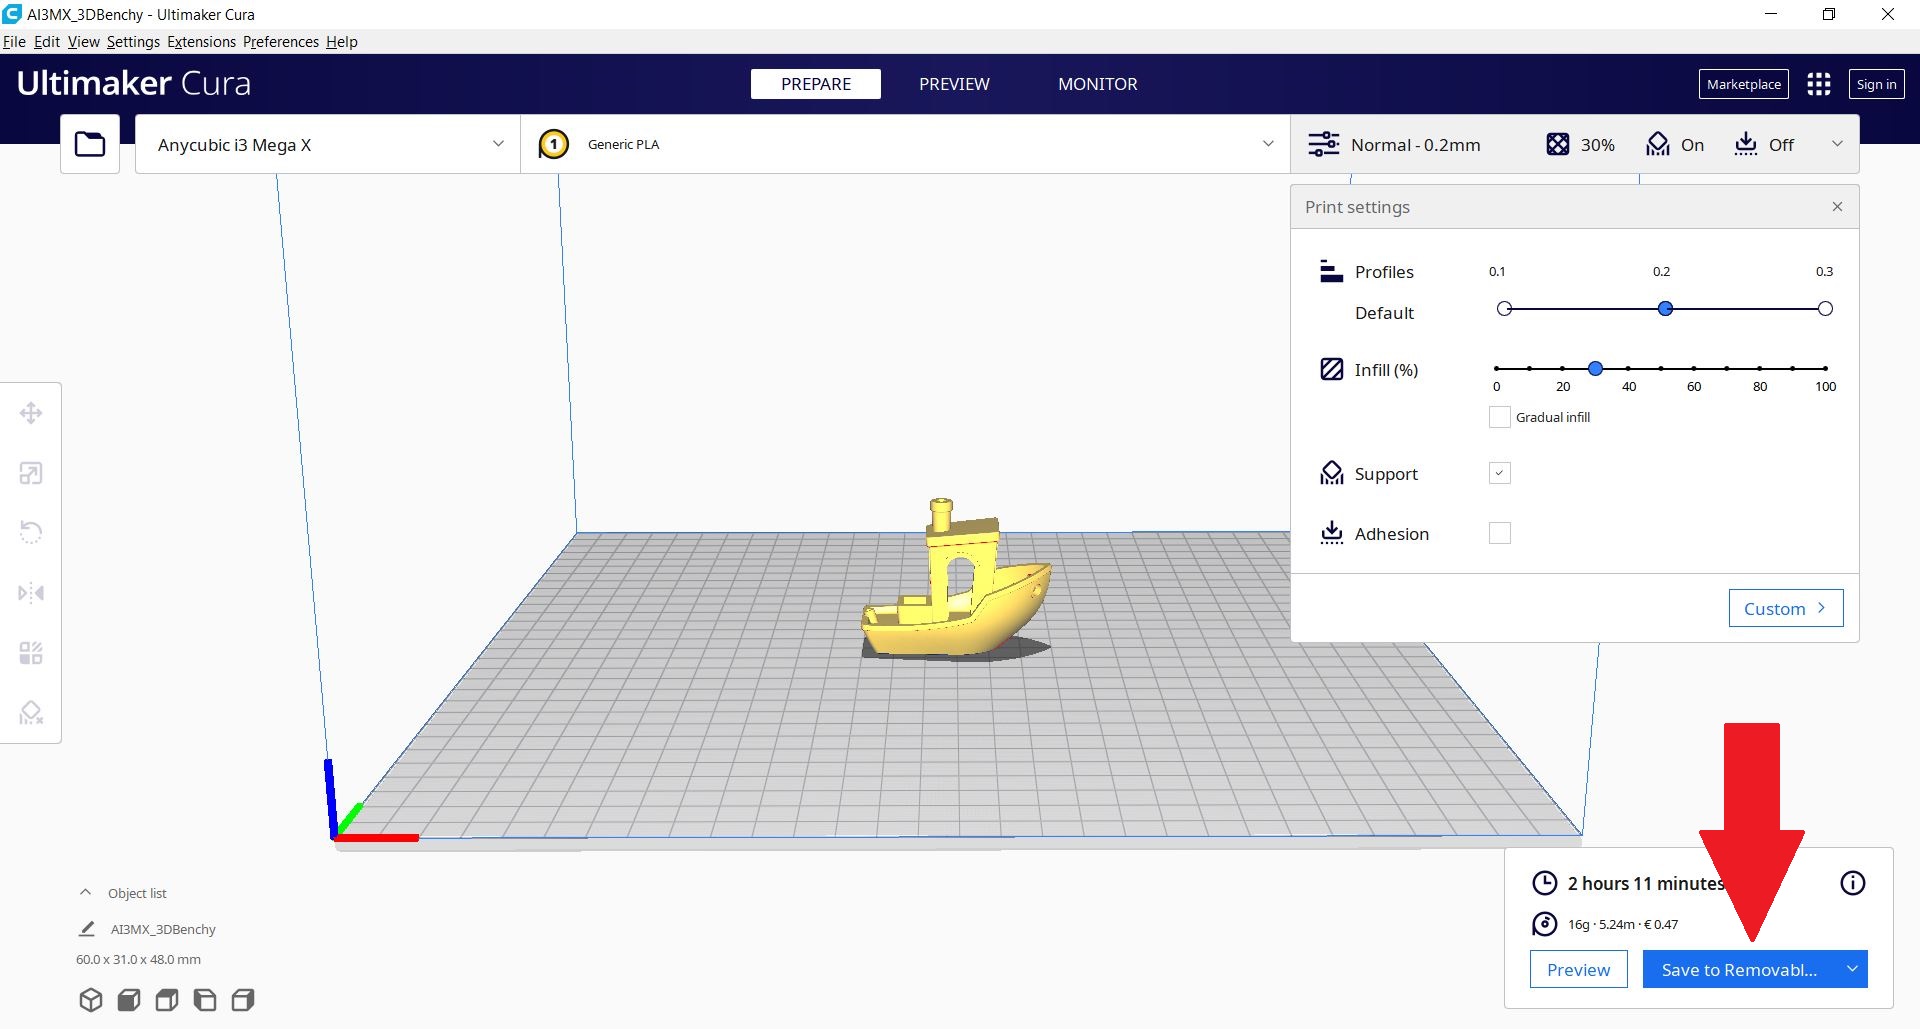Toggle the Support checkbox

tap(1499, 473)
